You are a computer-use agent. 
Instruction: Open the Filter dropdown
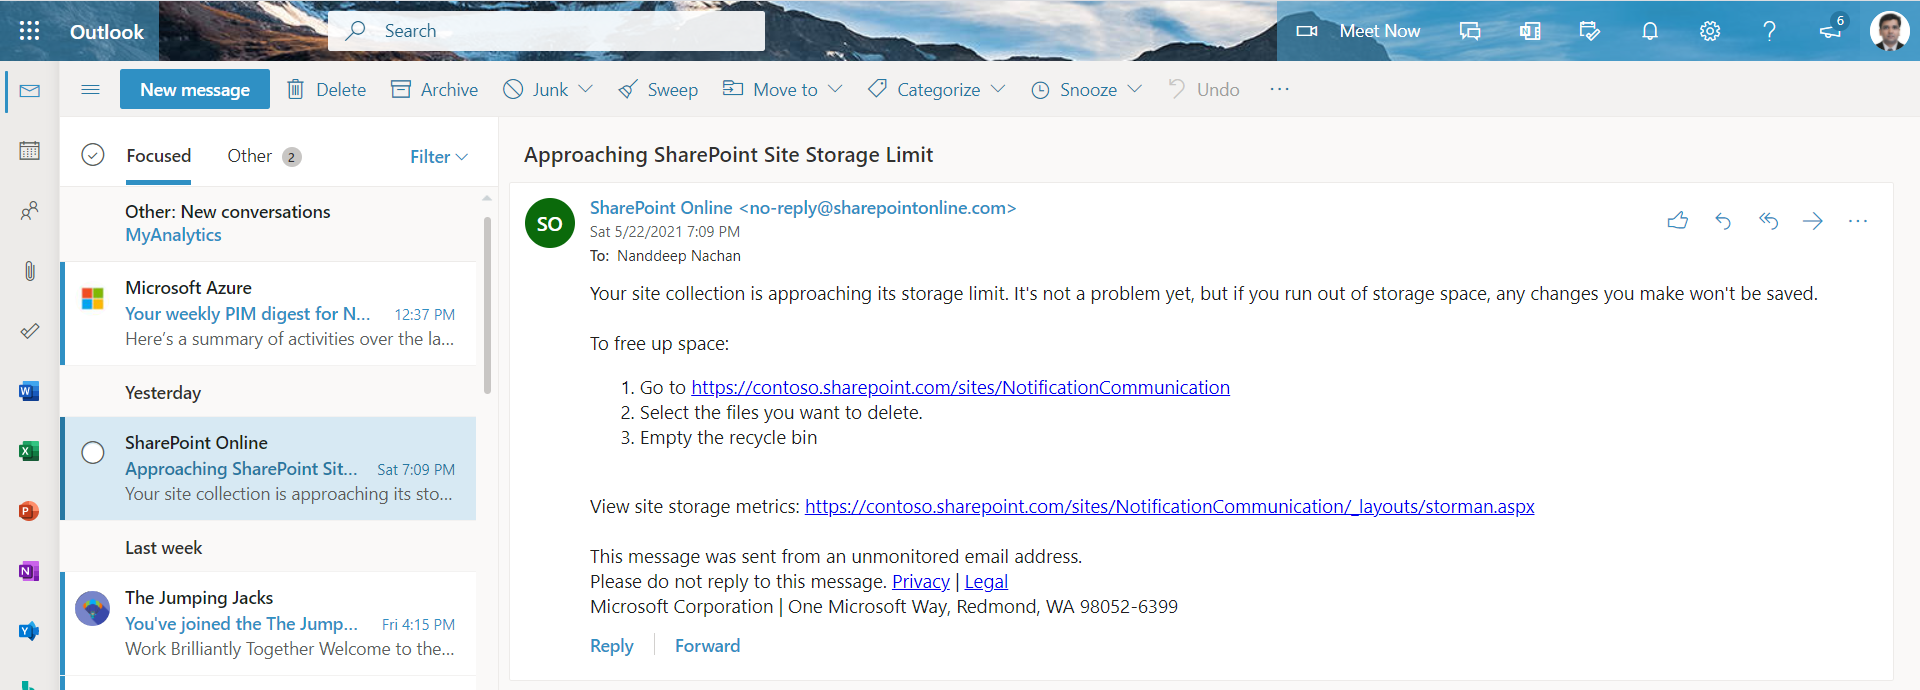(438, 157)
